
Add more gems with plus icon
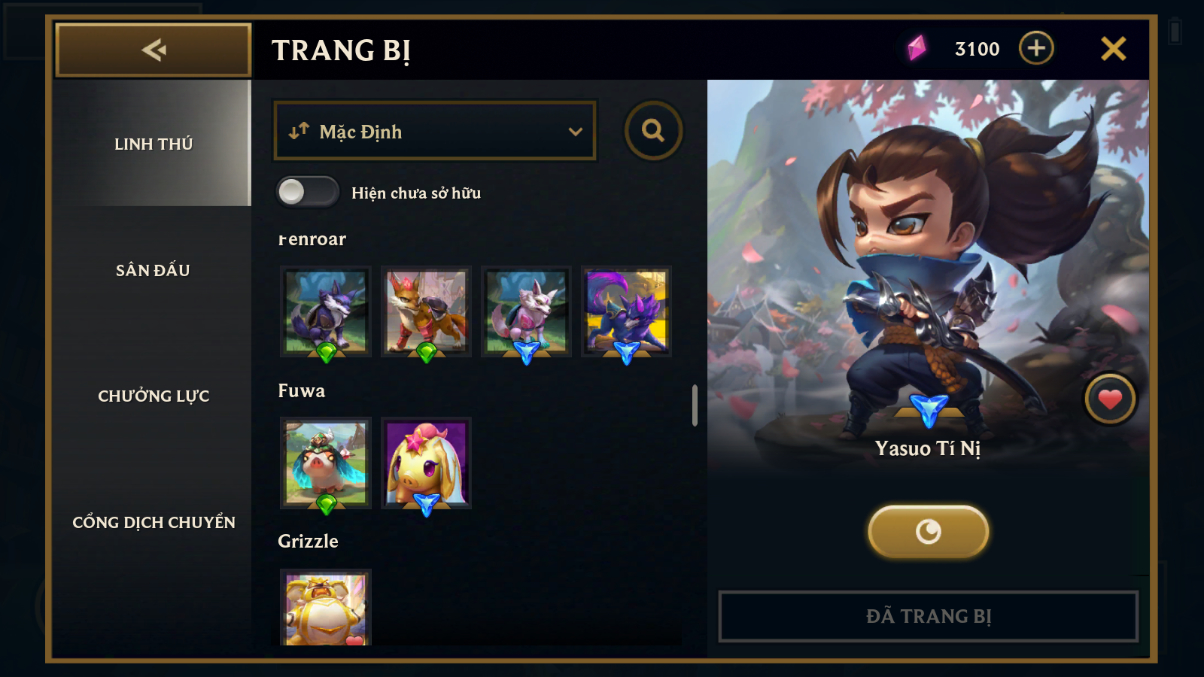point(1036,48)
